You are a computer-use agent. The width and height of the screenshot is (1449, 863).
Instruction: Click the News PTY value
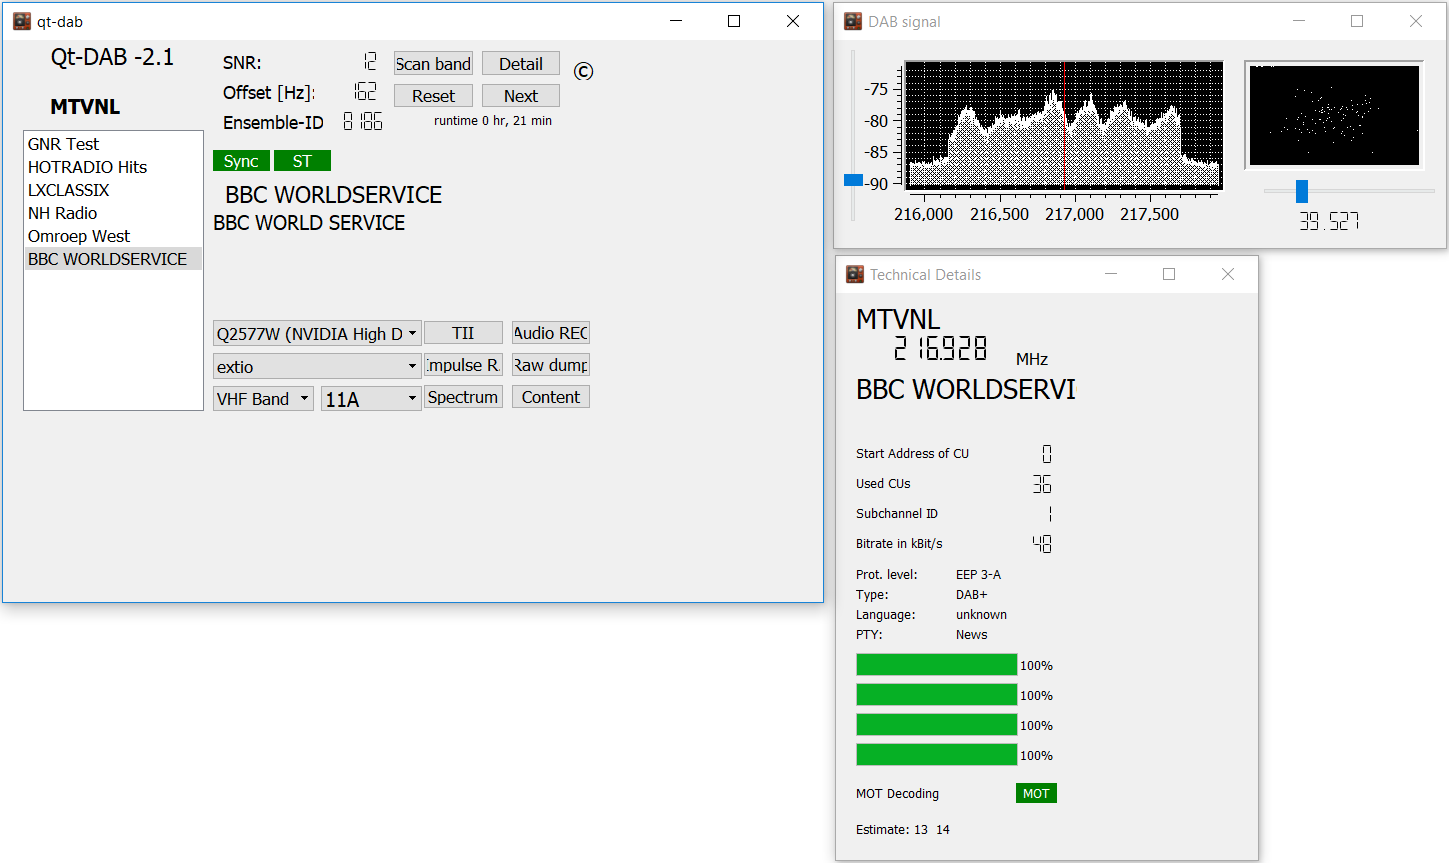(x=971, y=635)
